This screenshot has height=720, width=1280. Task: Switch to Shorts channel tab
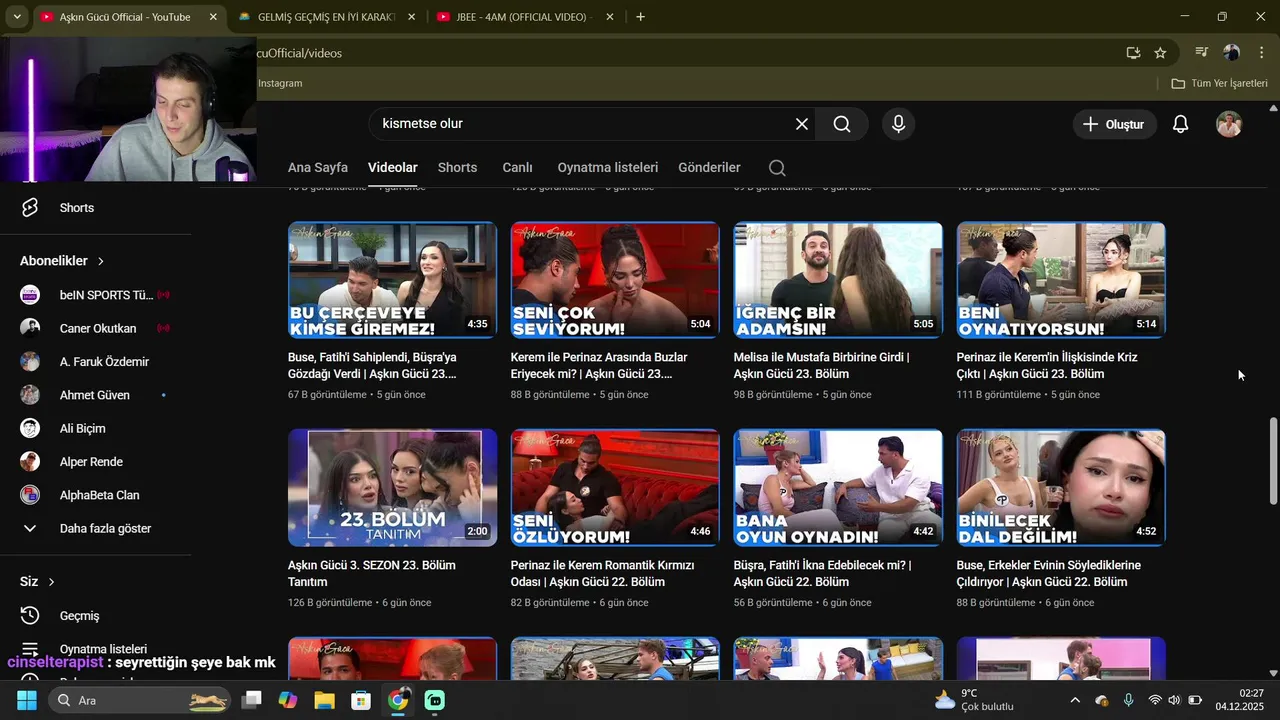click(457, 168)
